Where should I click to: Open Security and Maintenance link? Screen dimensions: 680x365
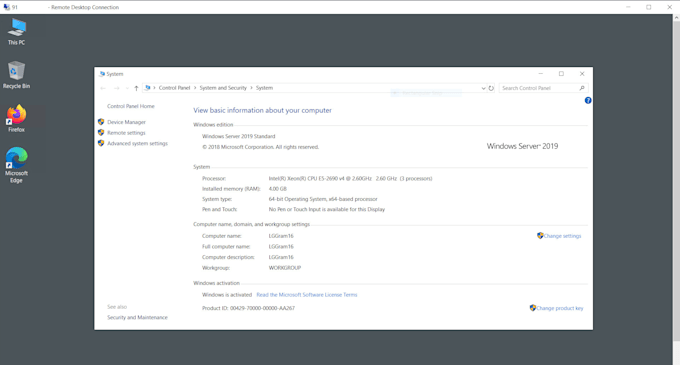[137, 317]
